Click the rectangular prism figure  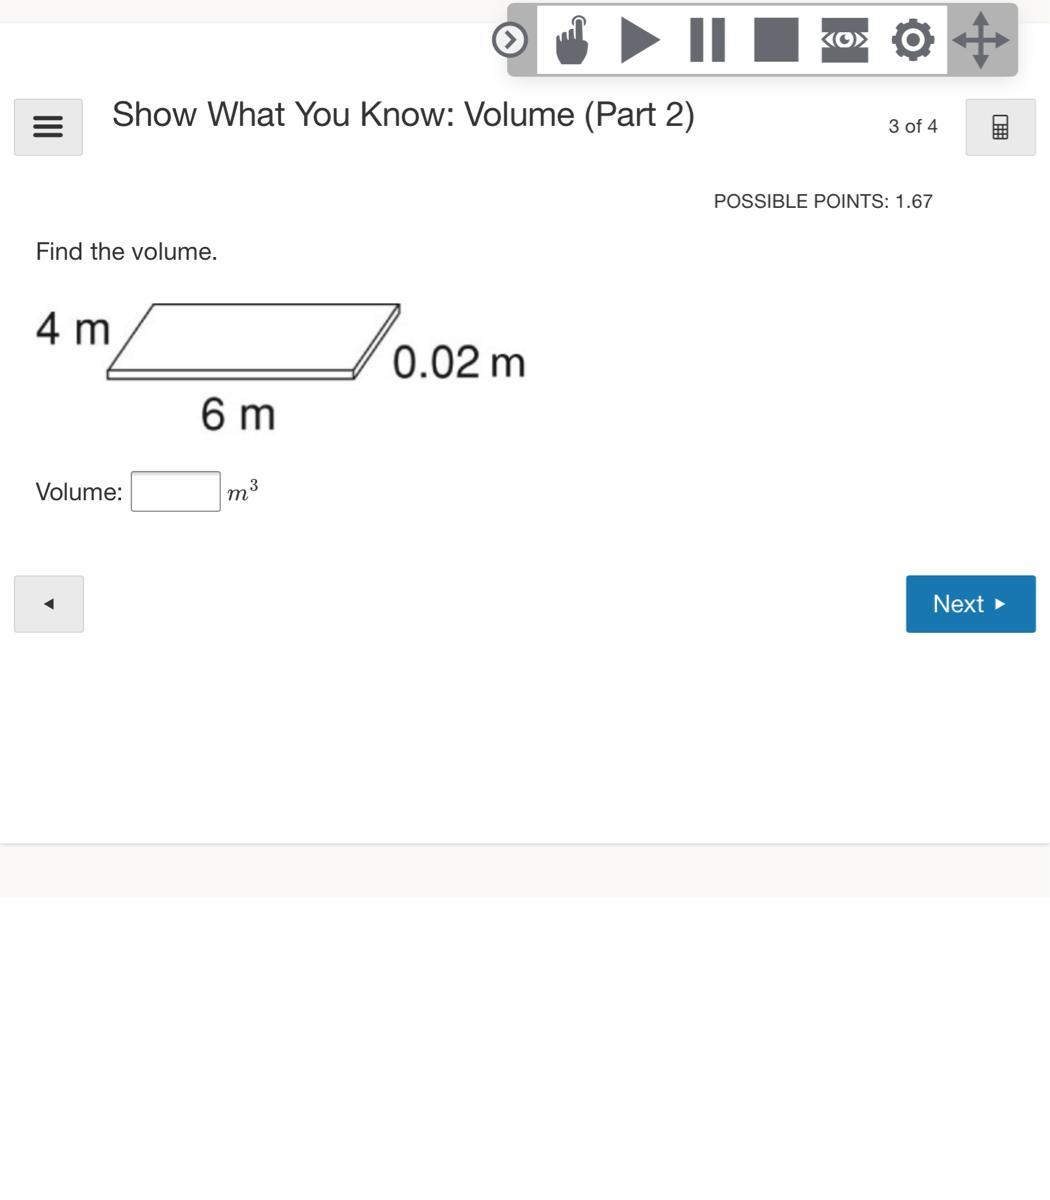[255, 340]
